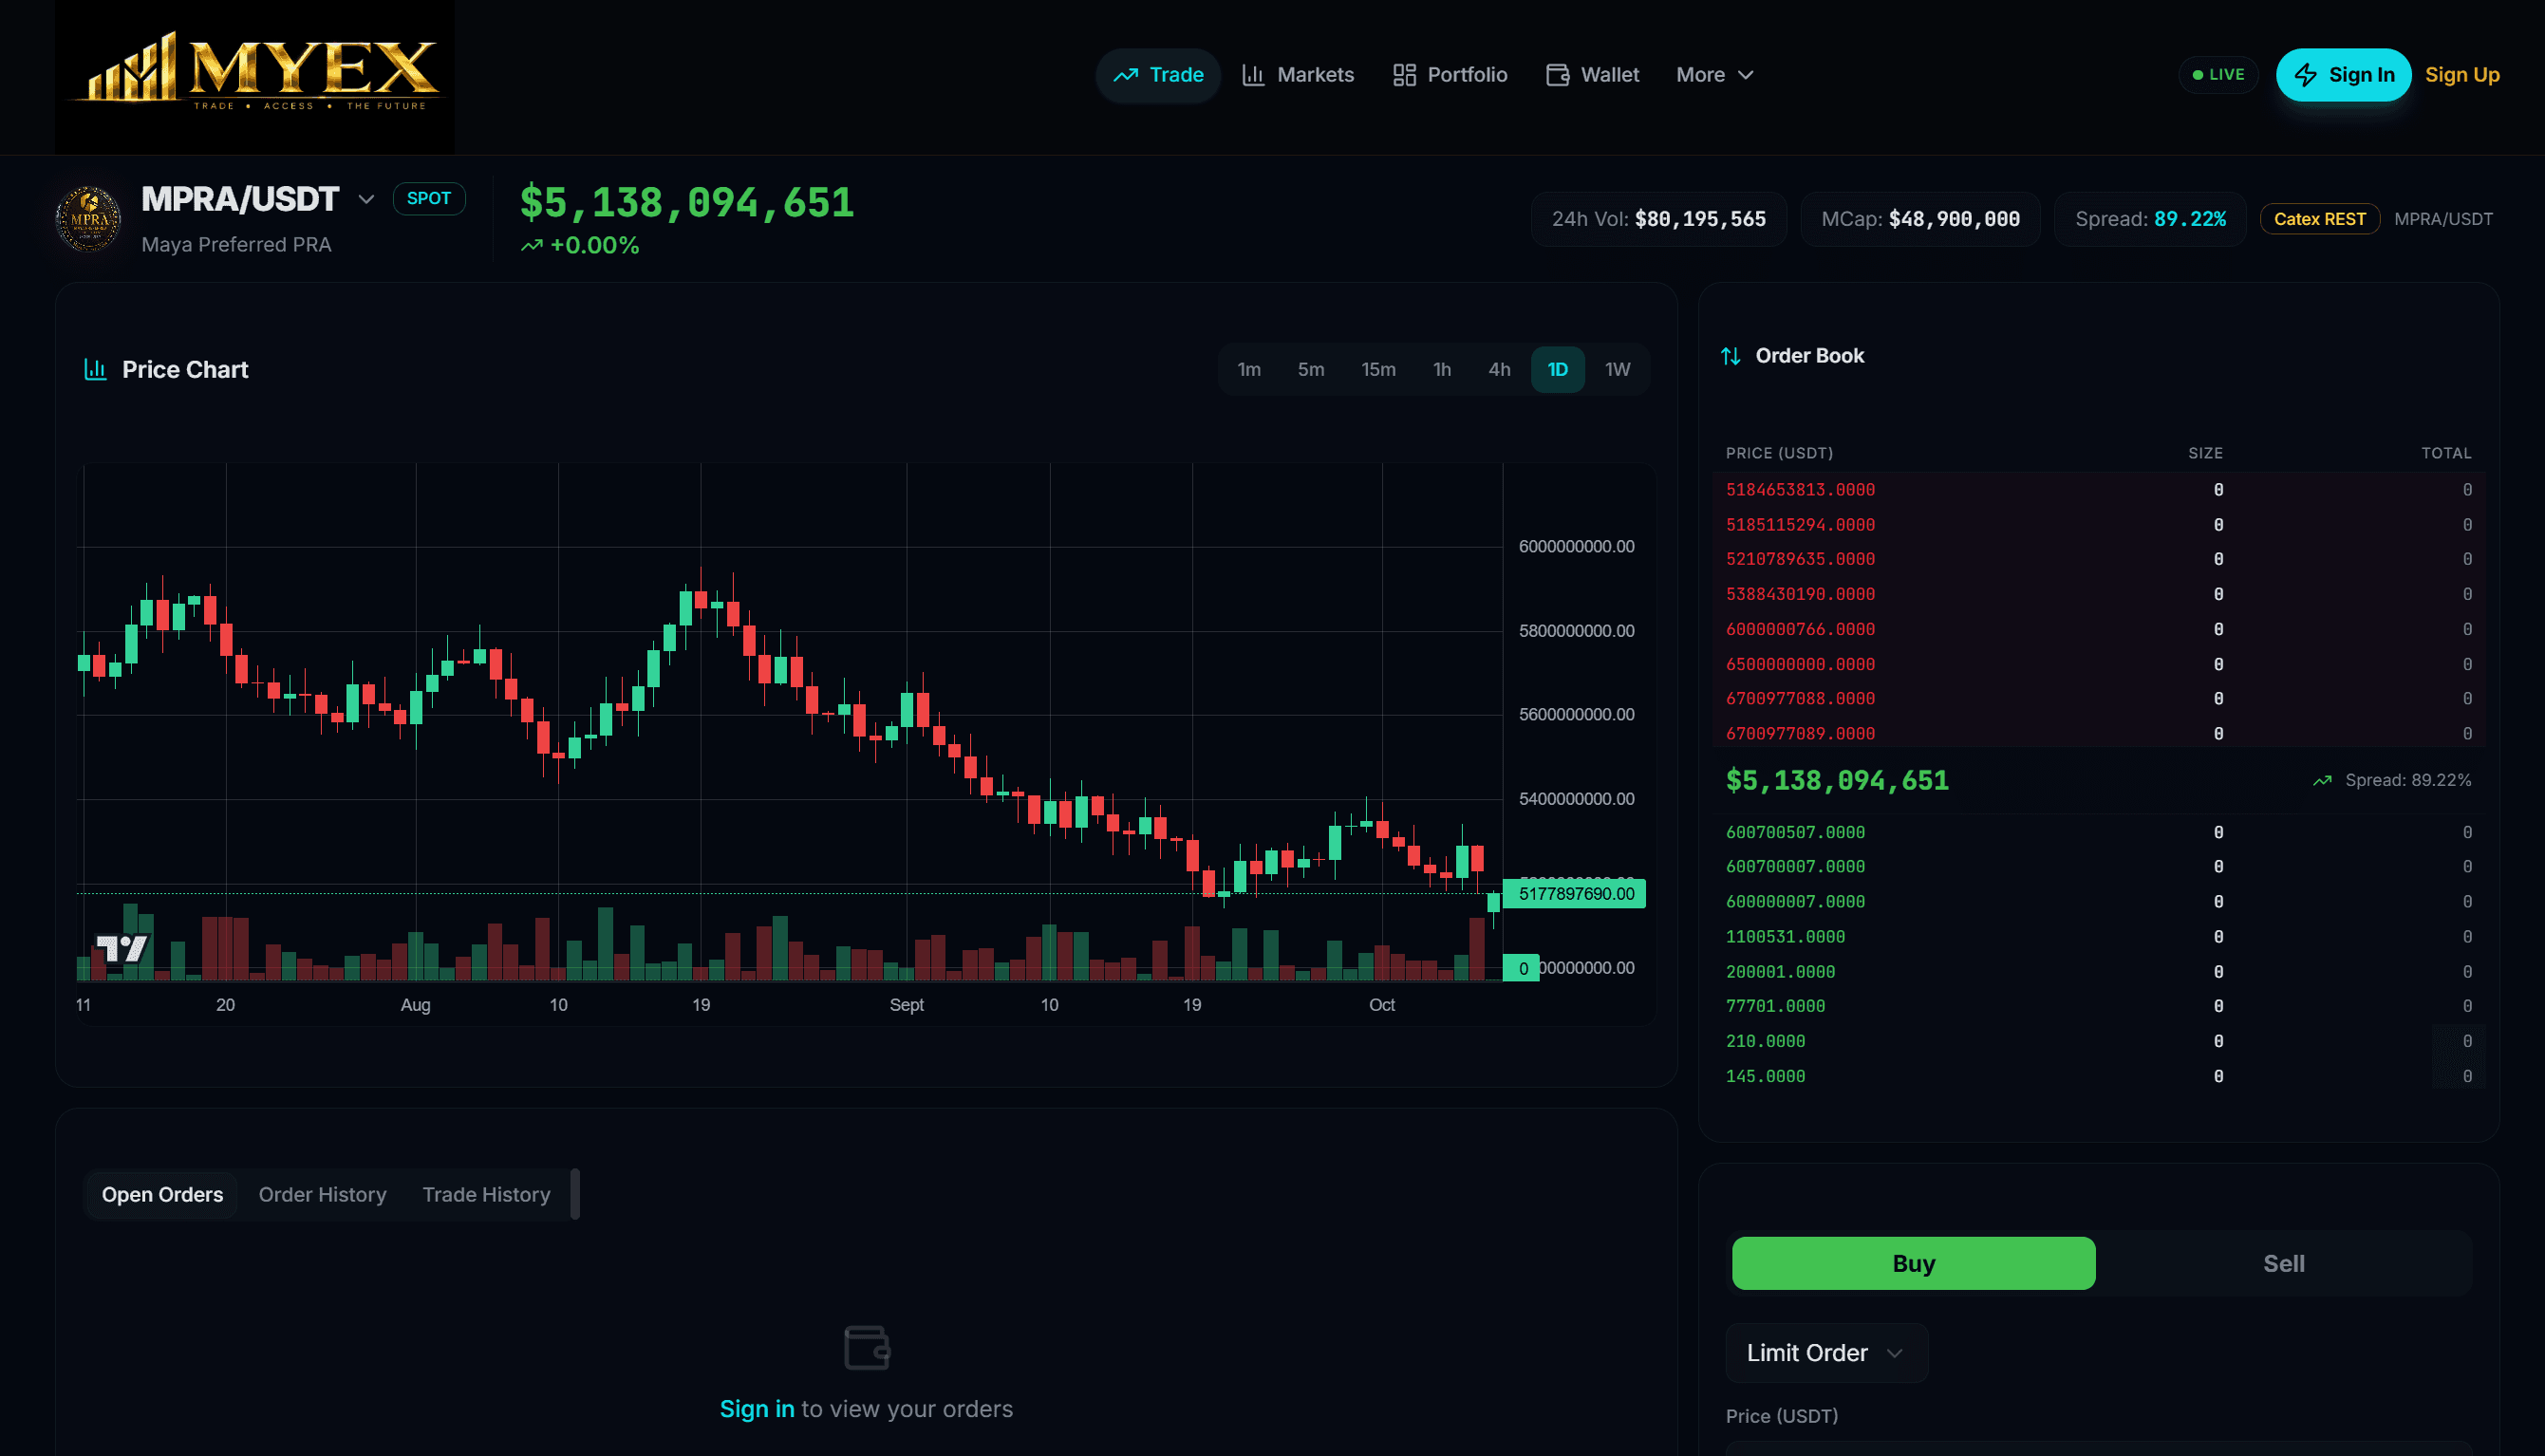Click bid price 600700507.0000

[1795, 832]
